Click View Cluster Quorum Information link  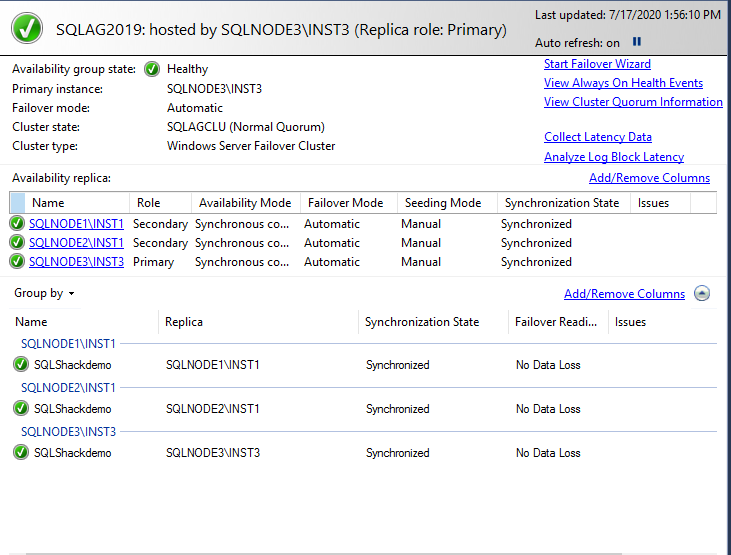tap(633, 102)
